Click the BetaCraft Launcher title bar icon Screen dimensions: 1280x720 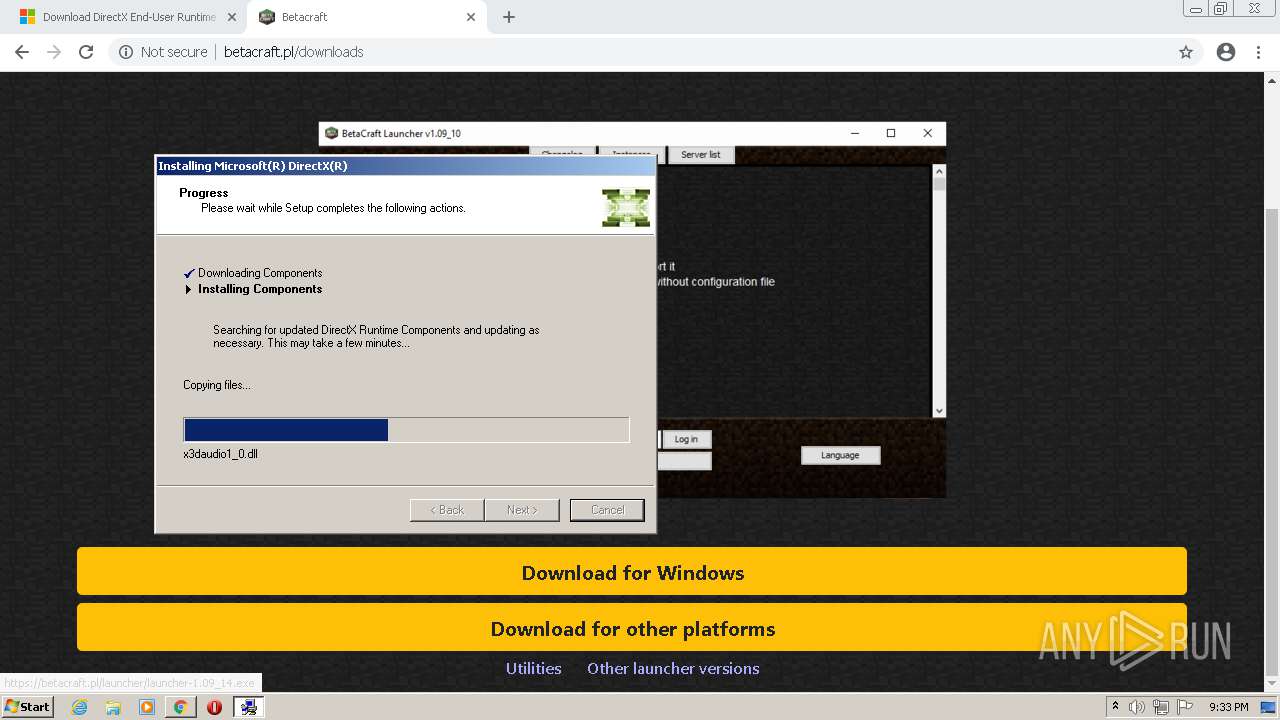332,133
